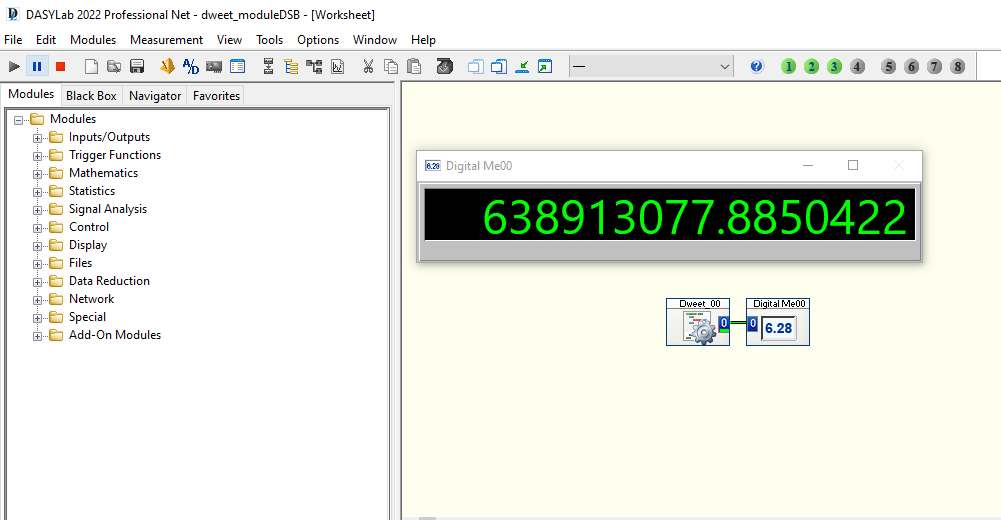The width and height of the screenshot is (1001, 520).
Task: Expand the Files folder
Action: (37, 264)
